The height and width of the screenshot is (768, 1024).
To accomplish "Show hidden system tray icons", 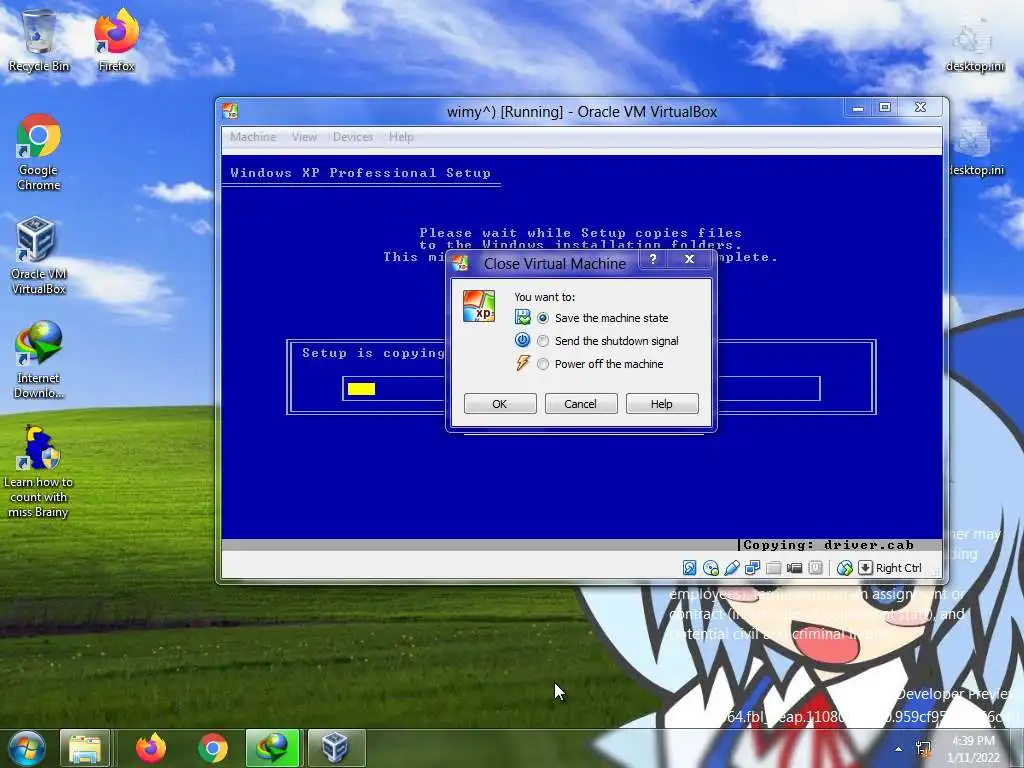I will coord(898,749).
